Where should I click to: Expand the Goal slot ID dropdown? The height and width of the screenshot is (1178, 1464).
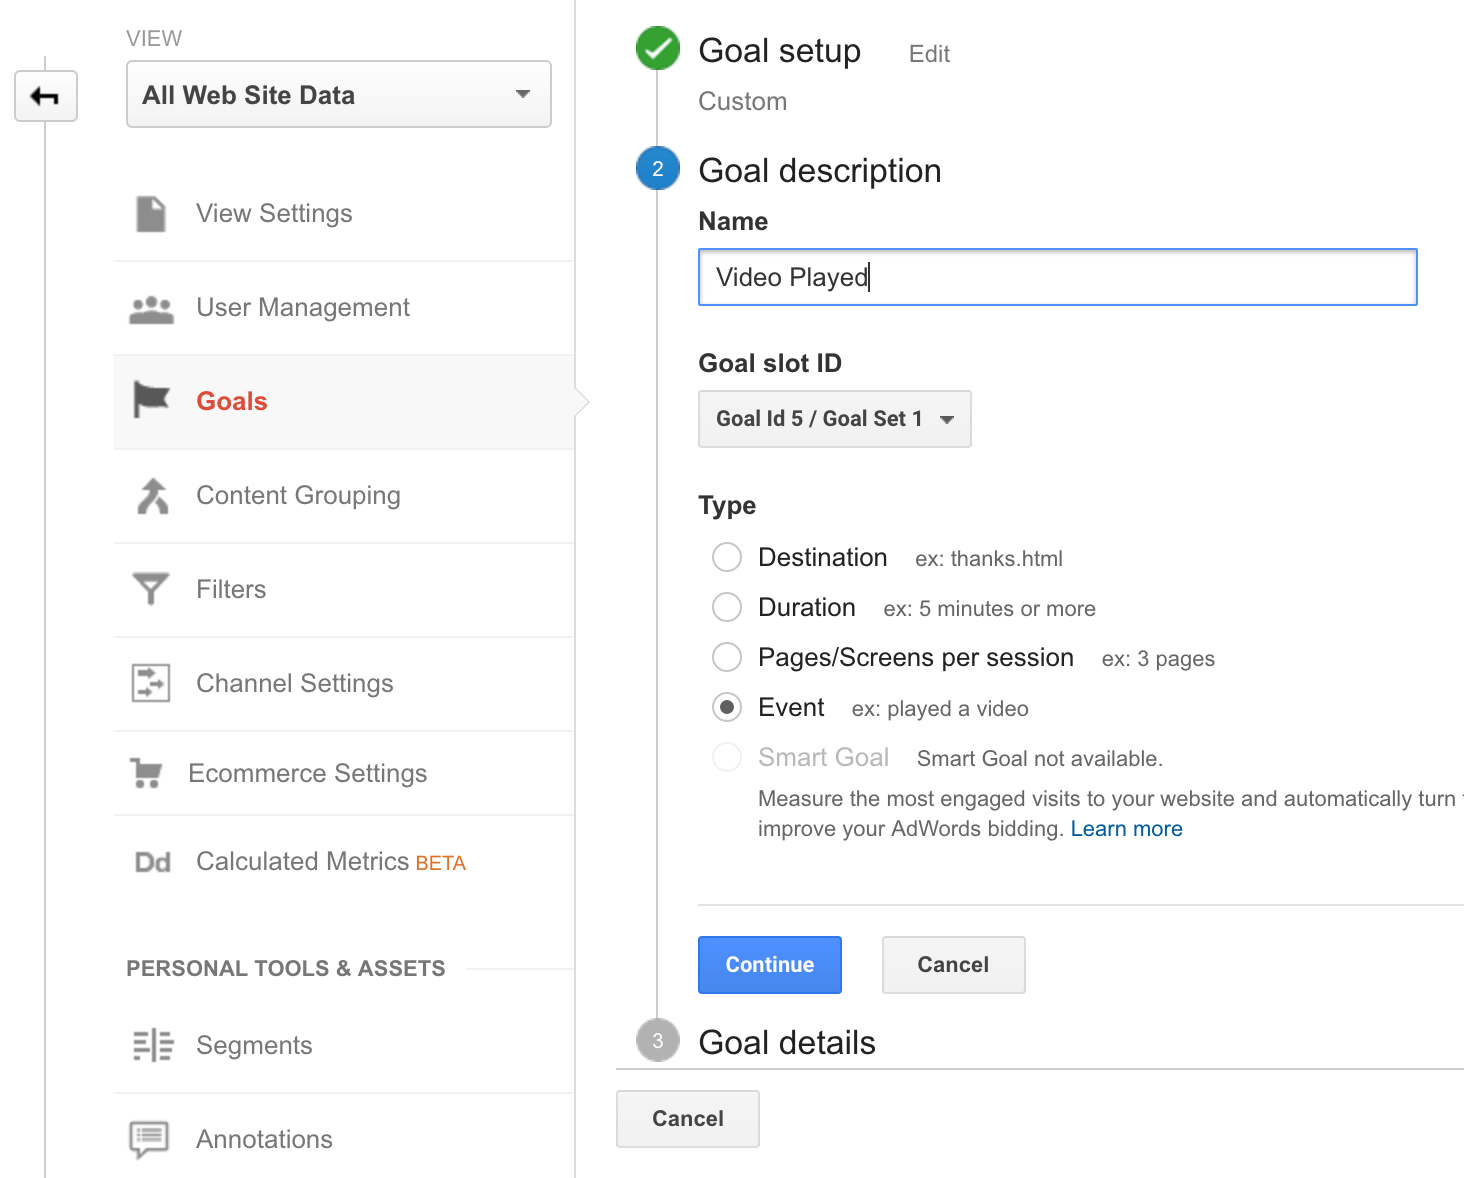(834, 419)
